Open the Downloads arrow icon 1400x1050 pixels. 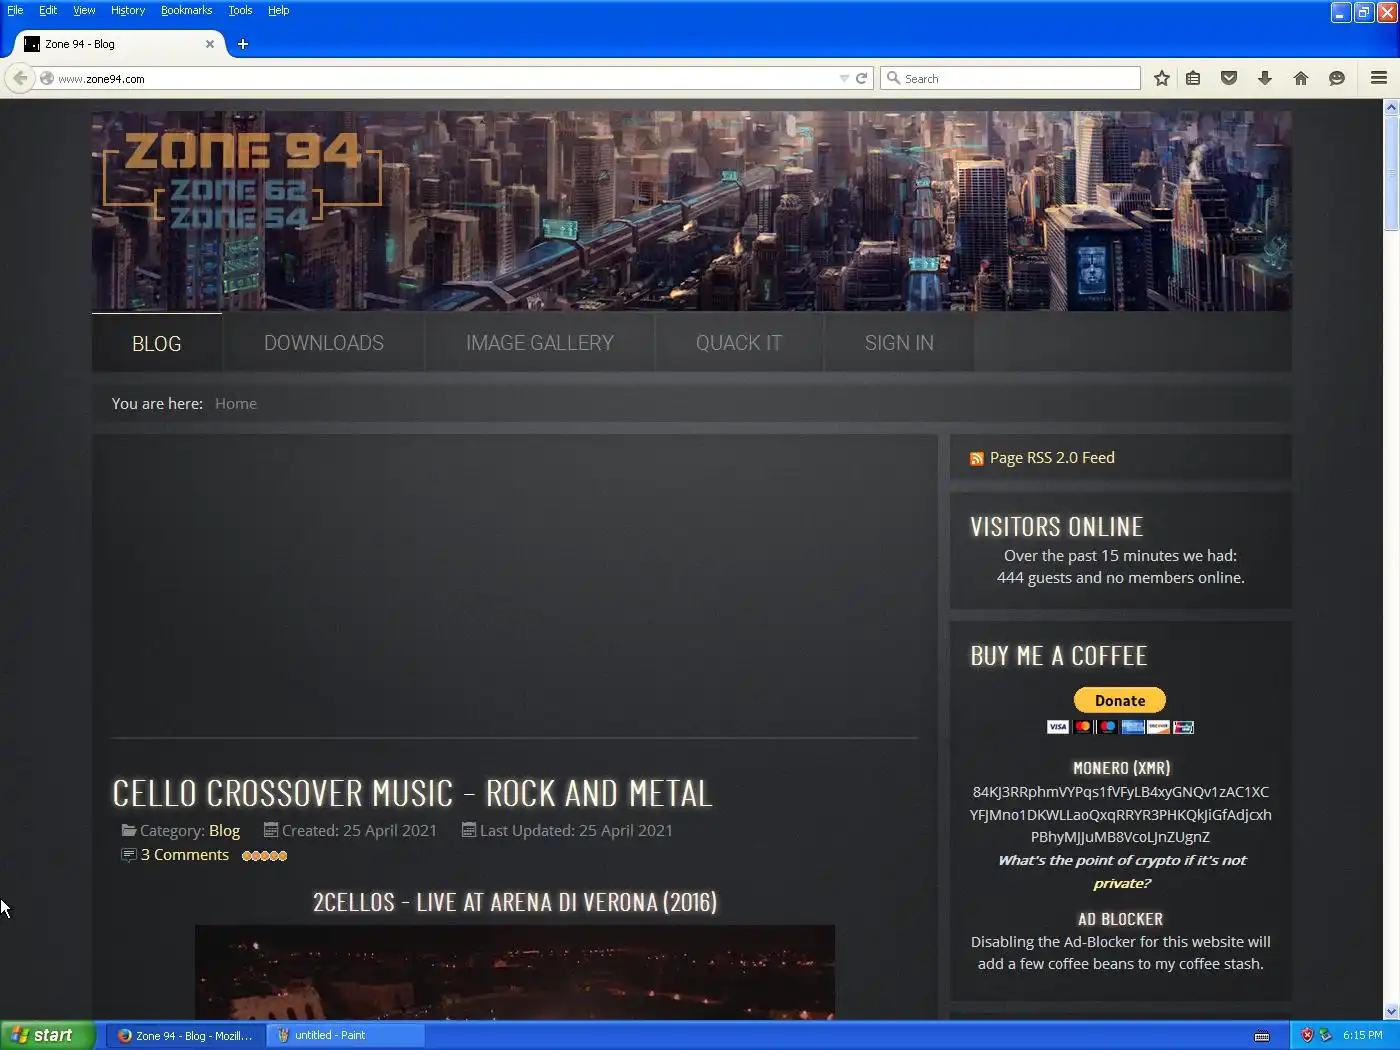1265,78
